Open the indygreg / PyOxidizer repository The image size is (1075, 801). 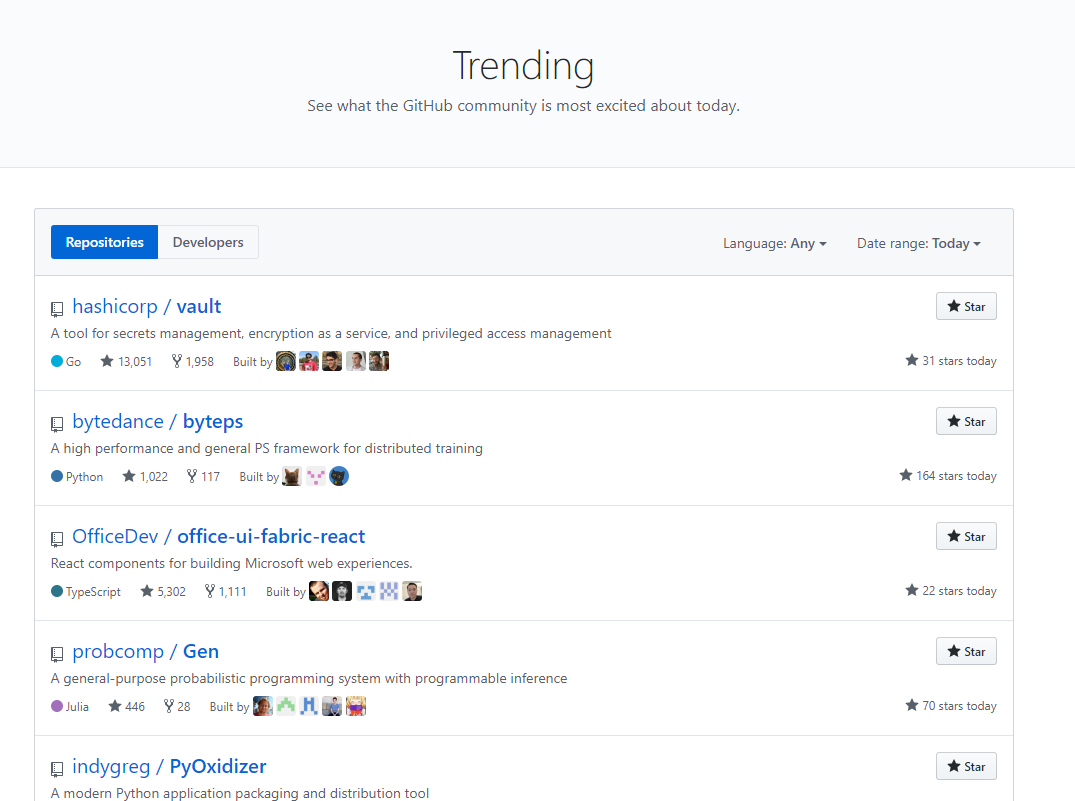pyautogui.click(x=169, y=767)
